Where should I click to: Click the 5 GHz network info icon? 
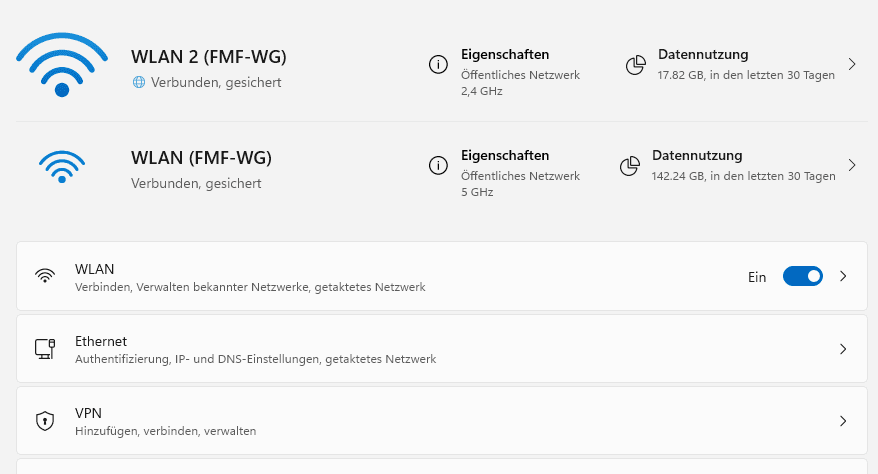[x=437, y=166]
